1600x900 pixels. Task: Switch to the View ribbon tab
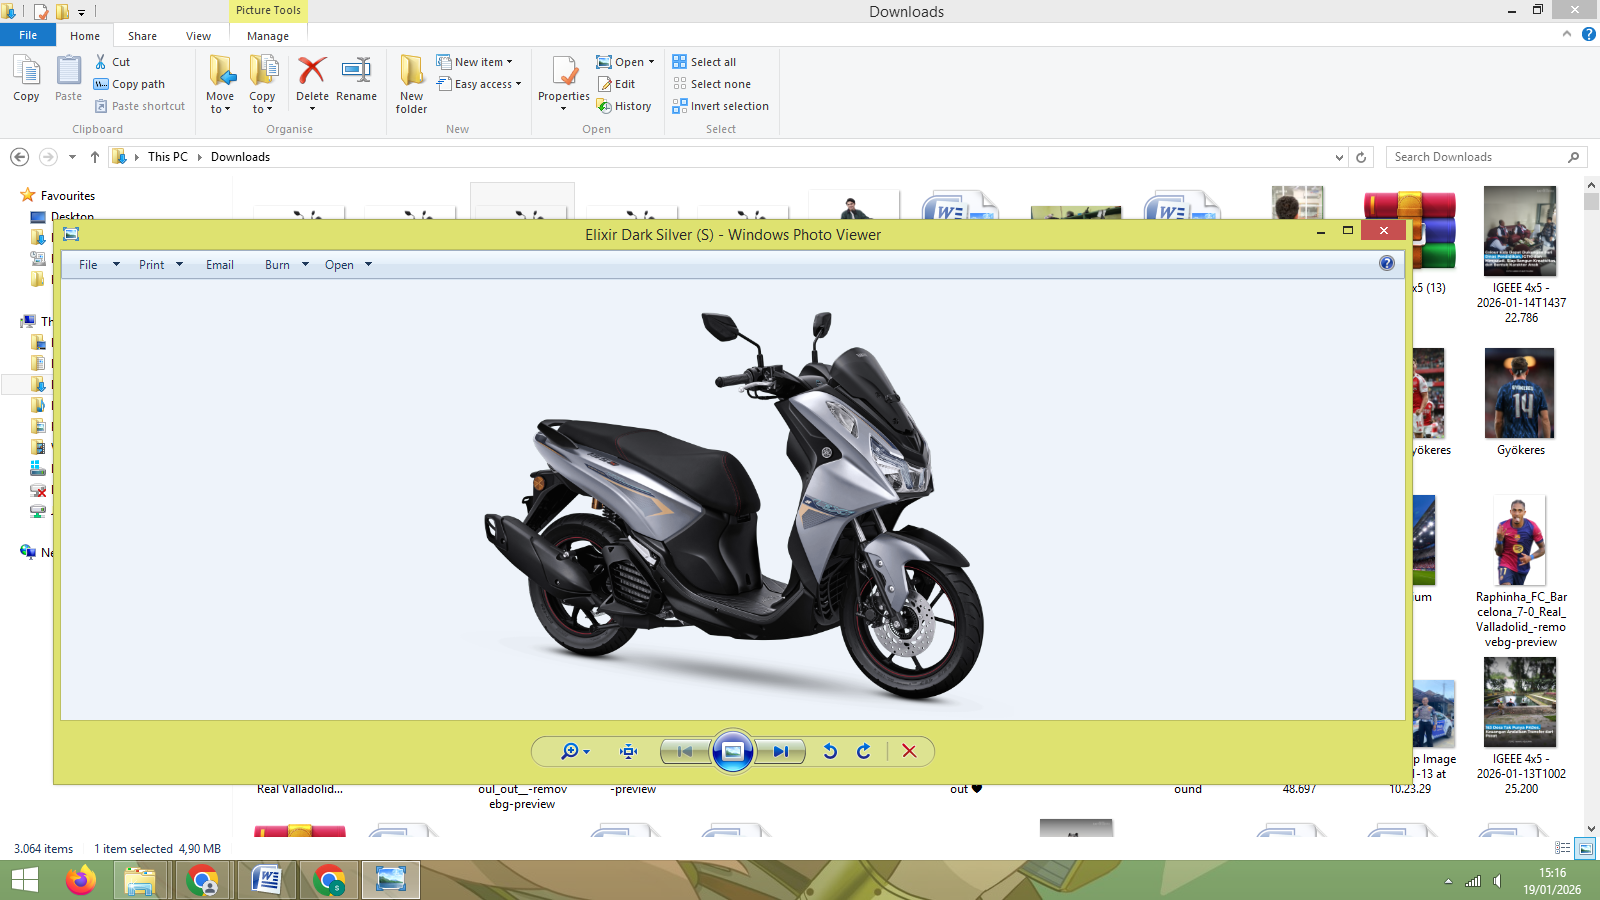click(198, 36)
